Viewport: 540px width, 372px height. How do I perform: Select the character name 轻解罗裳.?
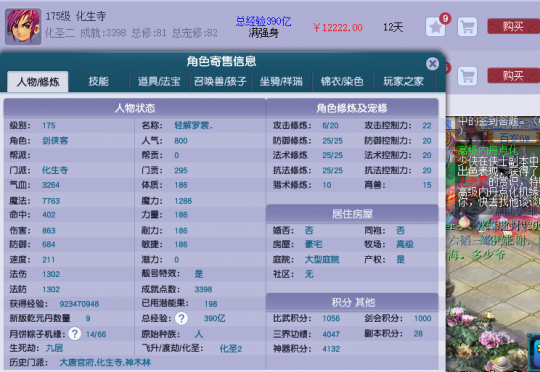[x=193, y=125]
